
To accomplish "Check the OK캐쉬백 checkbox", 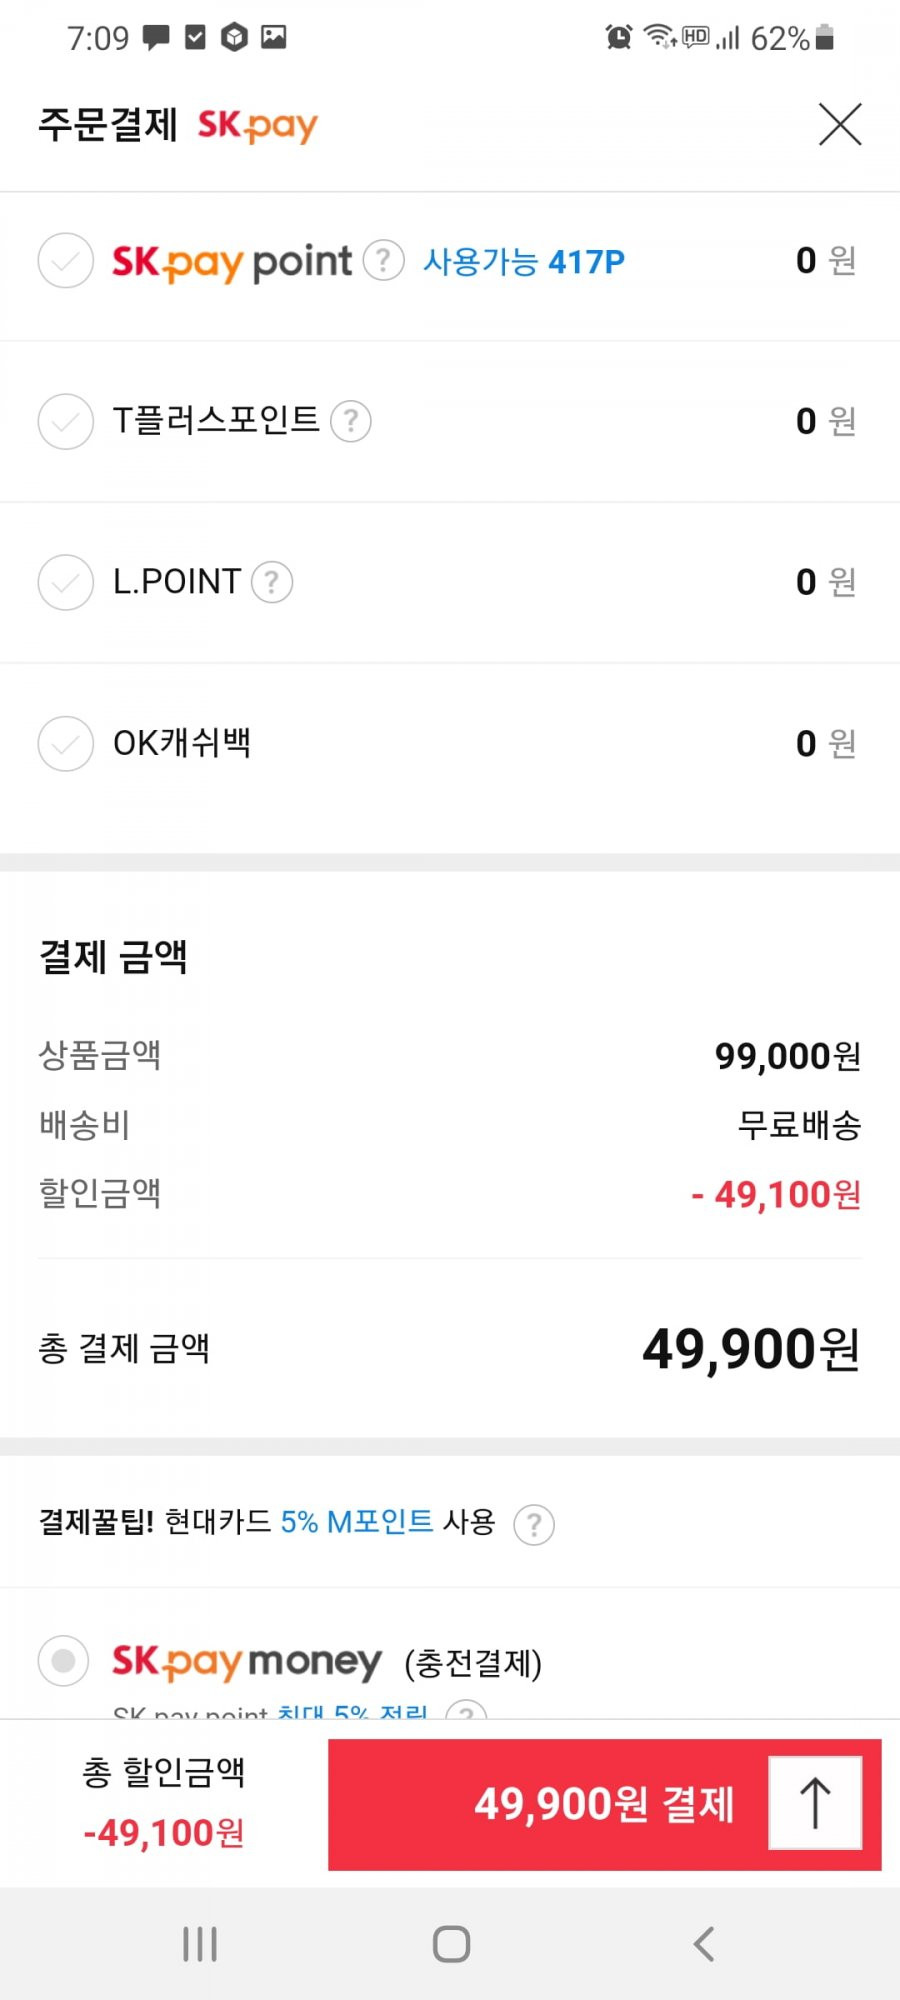I will 66,743.
